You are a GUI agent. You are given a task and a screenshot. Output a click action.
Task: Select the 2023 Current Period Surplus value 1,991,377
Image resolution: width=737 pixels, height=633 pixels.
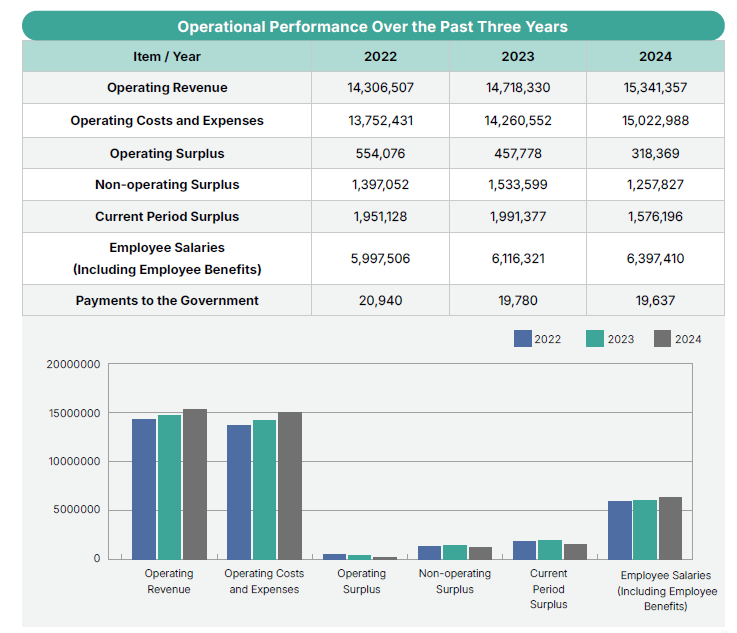pos(518,216)
